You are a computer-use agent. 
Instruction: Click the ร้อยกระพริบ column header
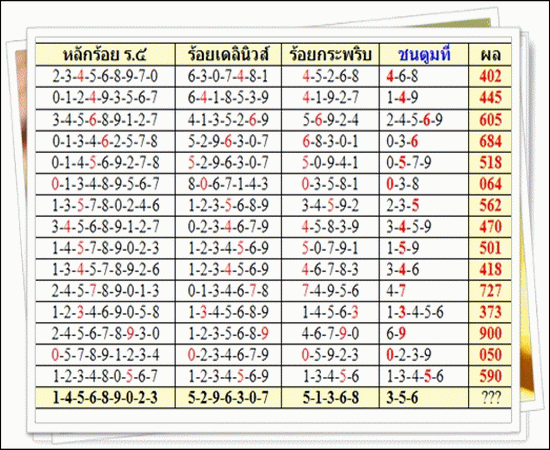(x=330, y=54)
